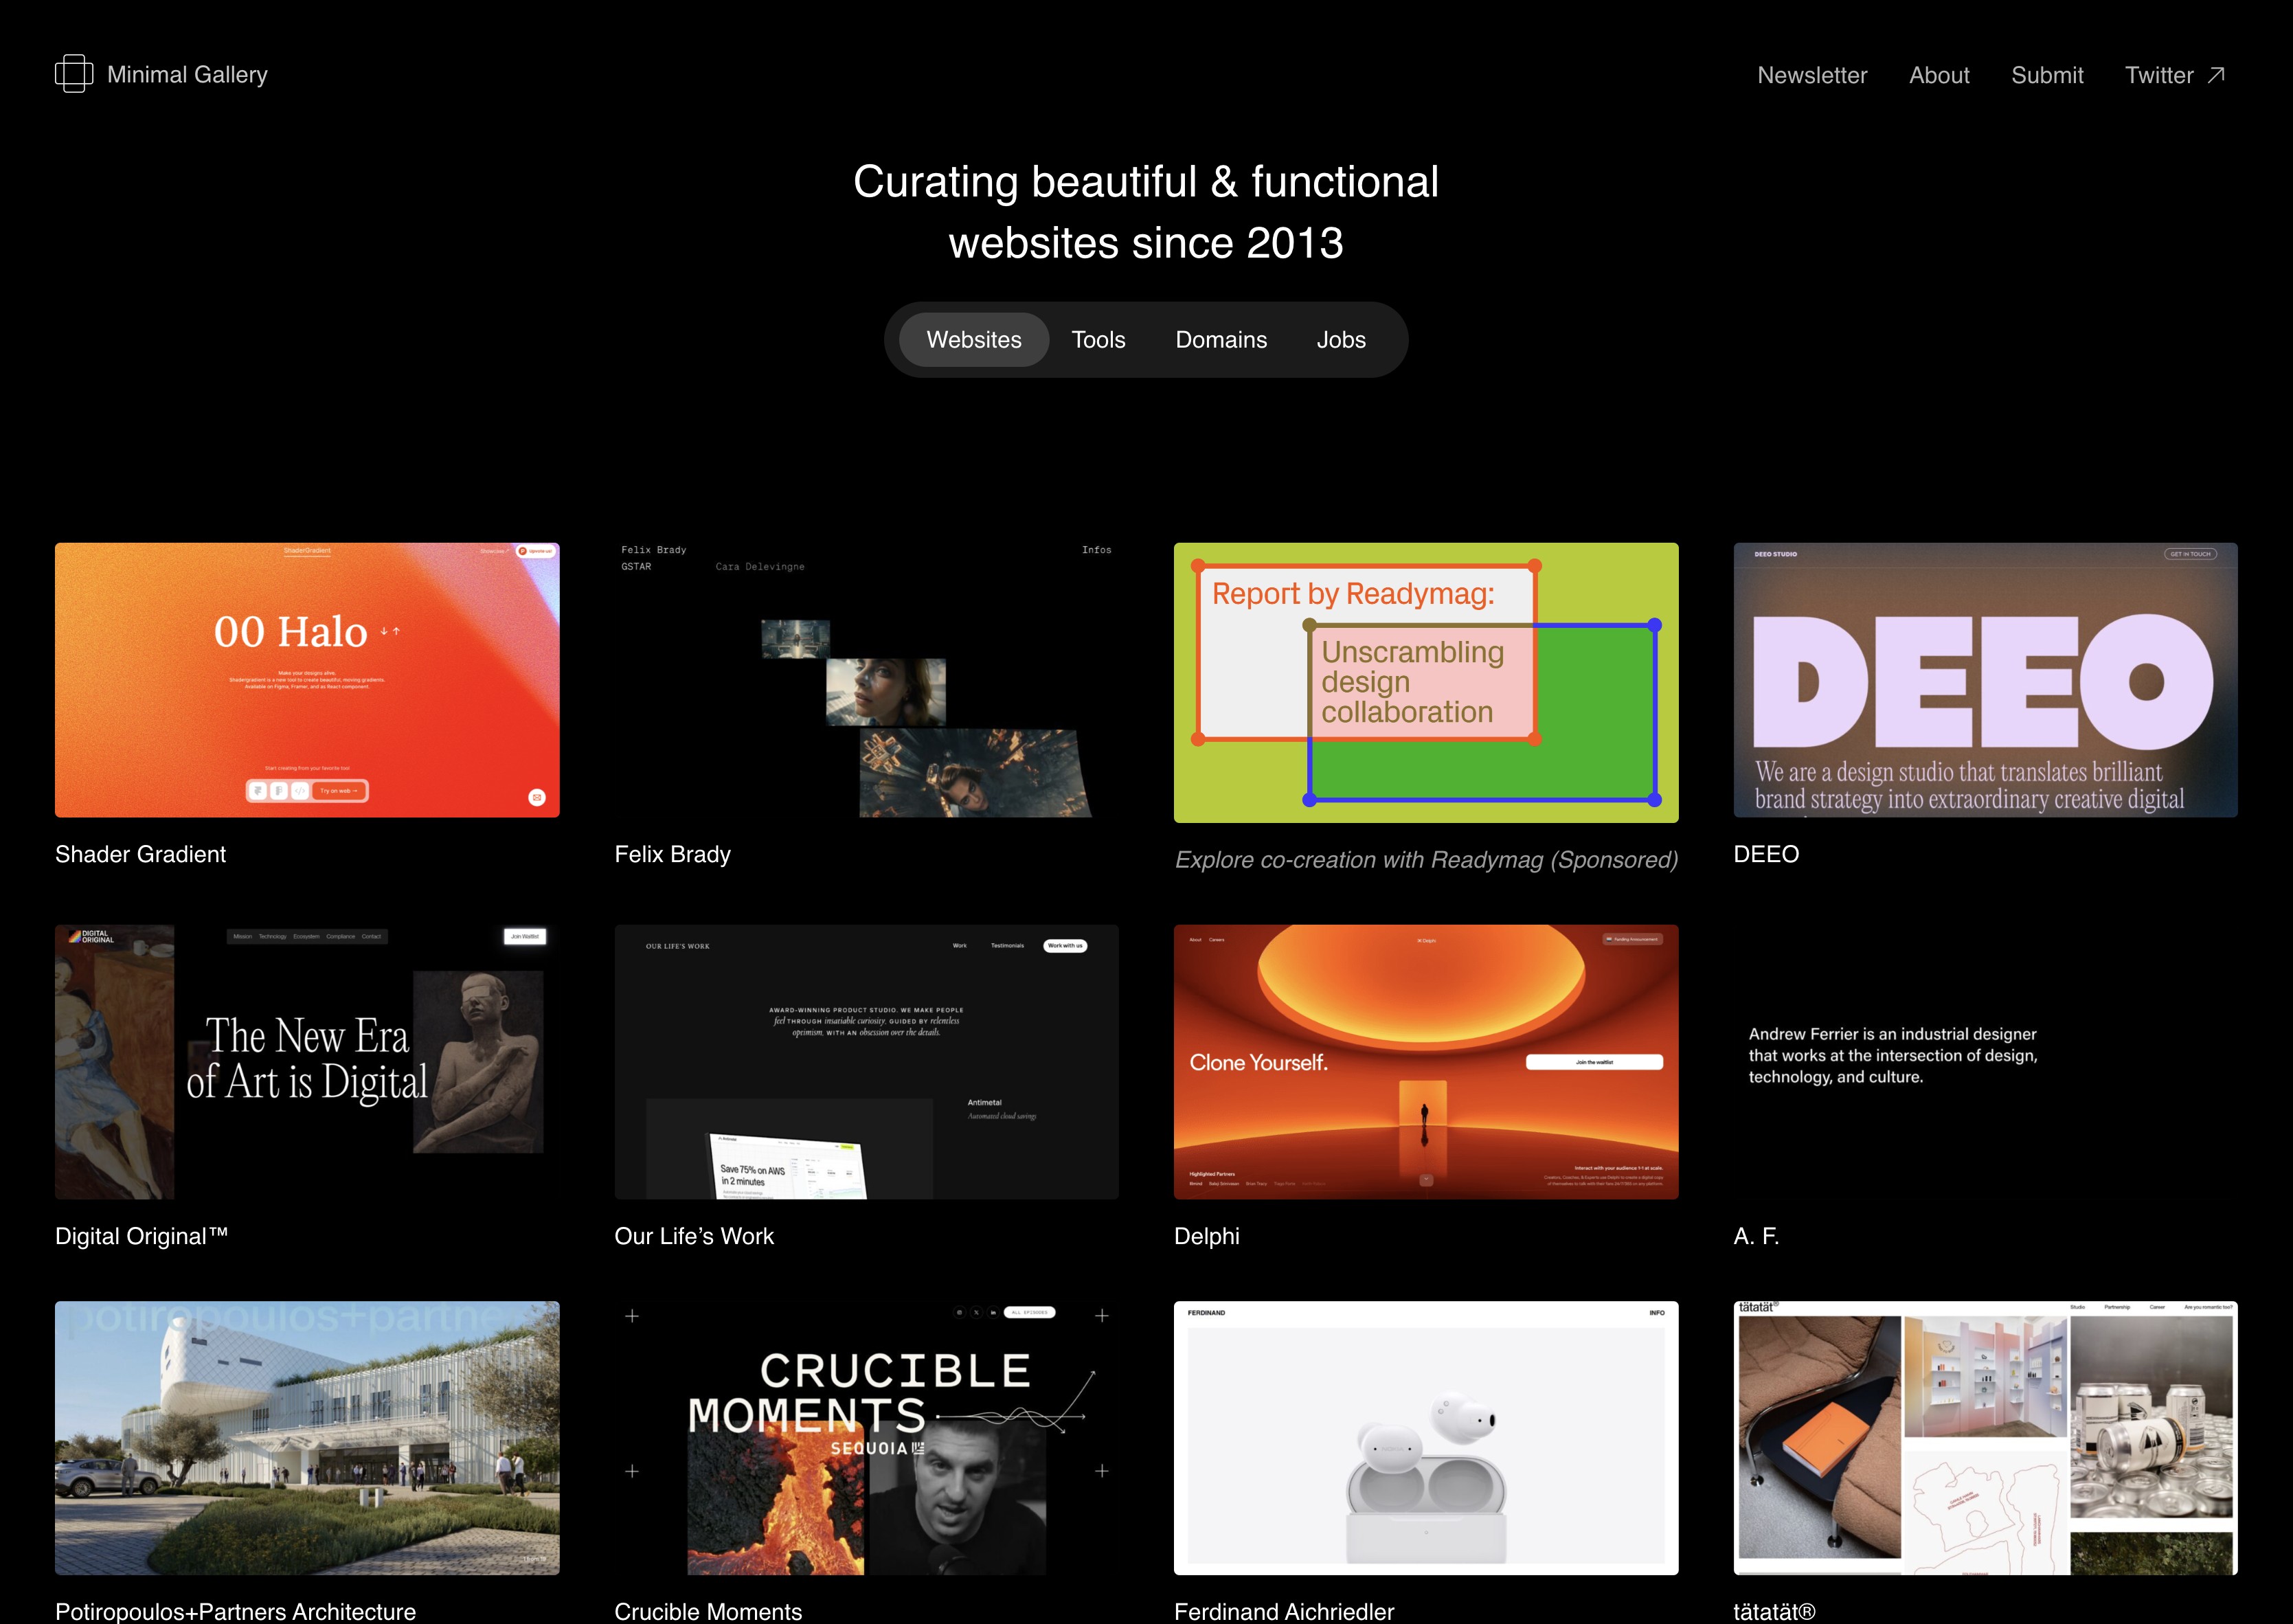Image resolution: width=2293 pixels, height=1624 pixels.
Task: Open the Our Life's Work preview
Action: coord(866,1061)
